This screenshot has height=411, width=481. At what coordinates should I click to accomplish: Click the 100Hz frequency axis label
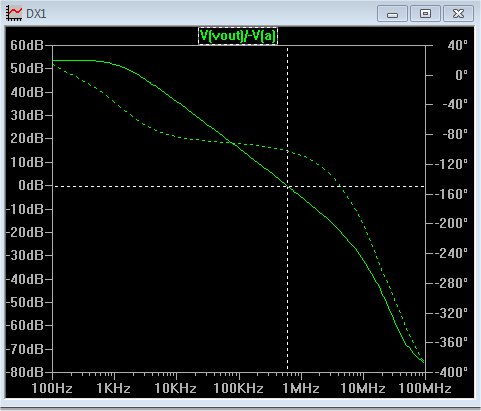(x=52, y=388)
